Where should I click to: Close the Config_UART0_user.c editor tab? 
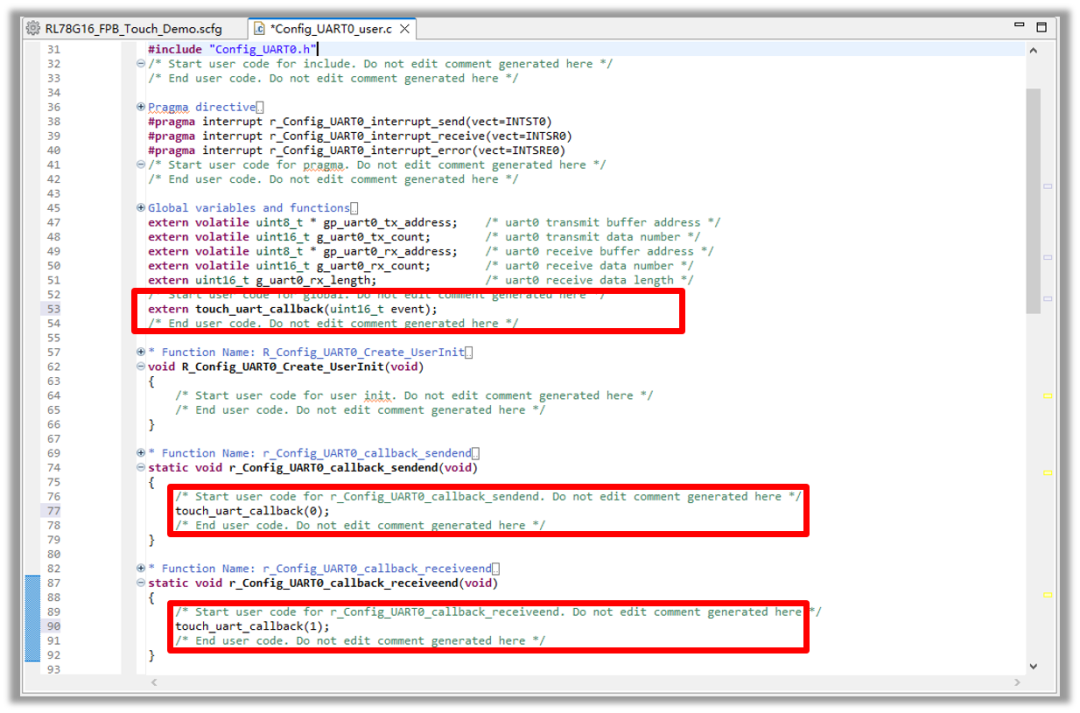click(405, 29)
